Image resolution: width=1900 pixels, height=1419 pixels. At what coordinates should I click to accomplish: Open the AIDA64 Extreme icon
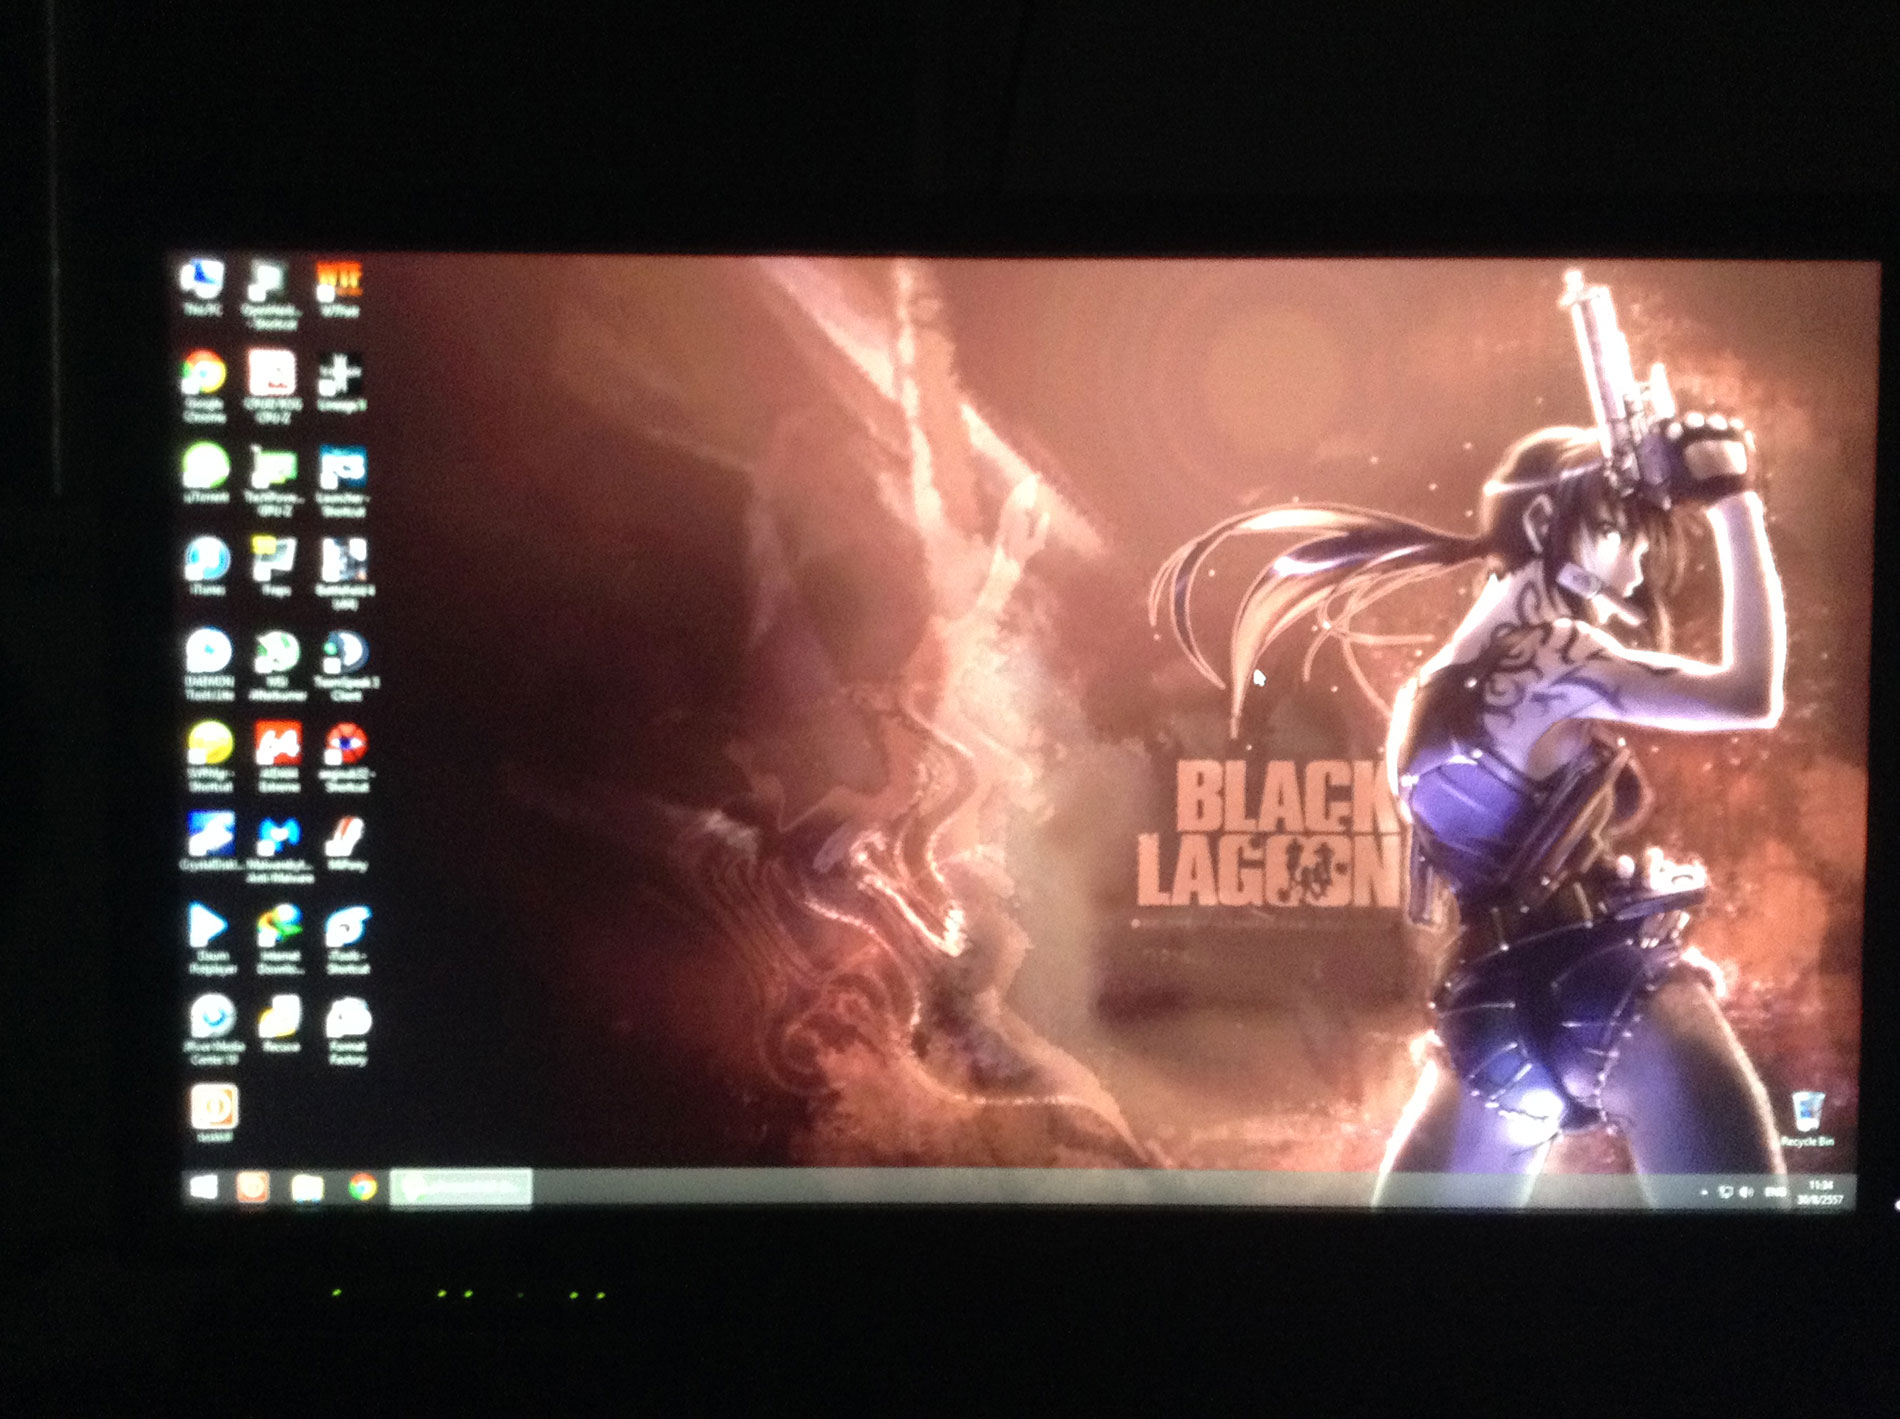278,755
